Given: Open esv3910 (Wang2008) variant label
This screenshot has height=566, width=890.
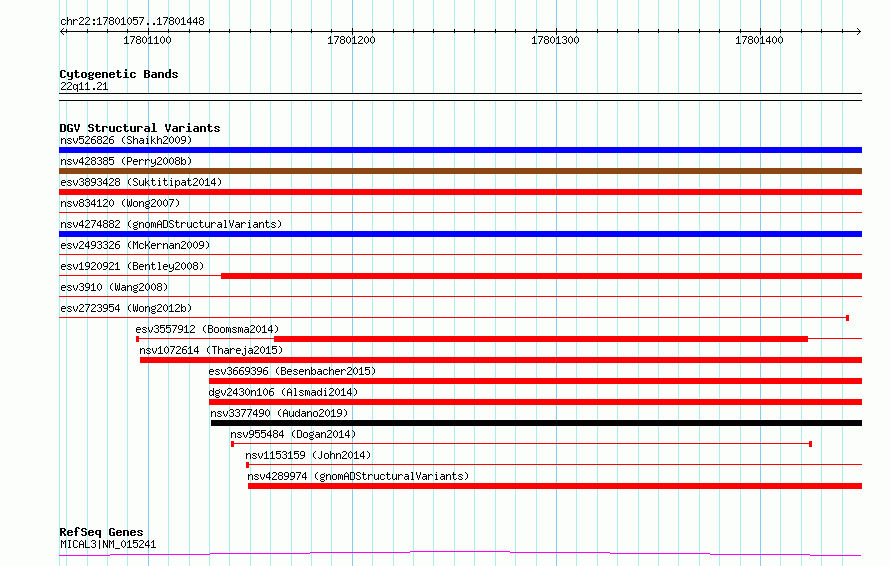Looking at the screenshot, I should 114,287.
